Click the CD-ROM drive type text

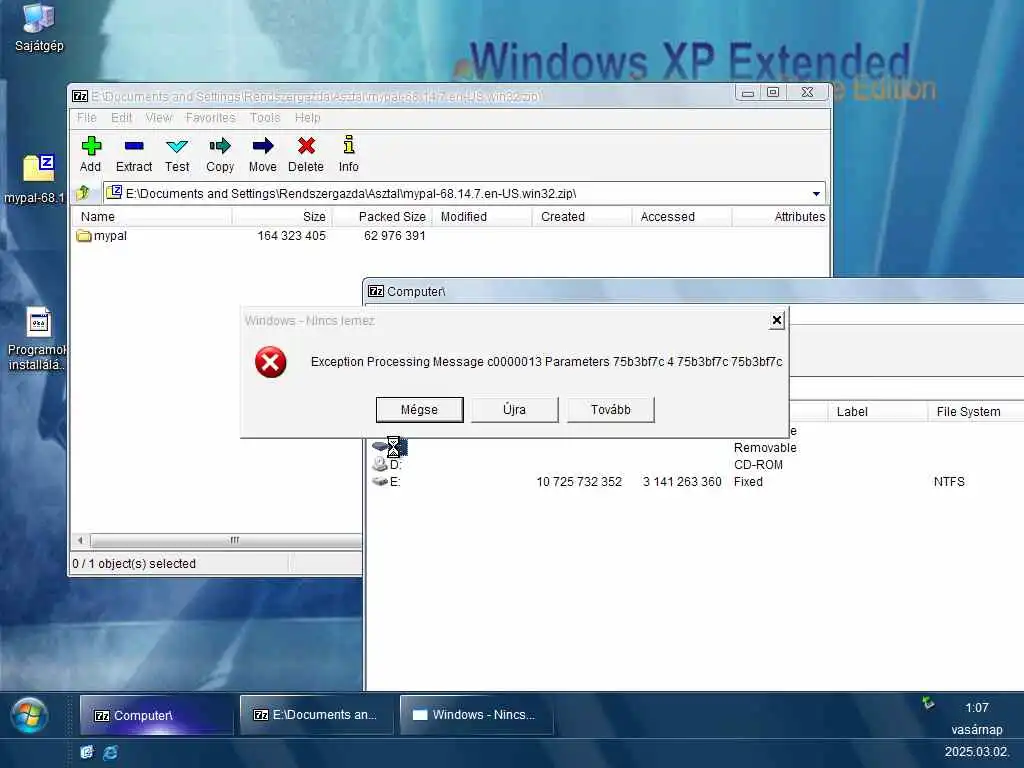[x=758, y=465]
